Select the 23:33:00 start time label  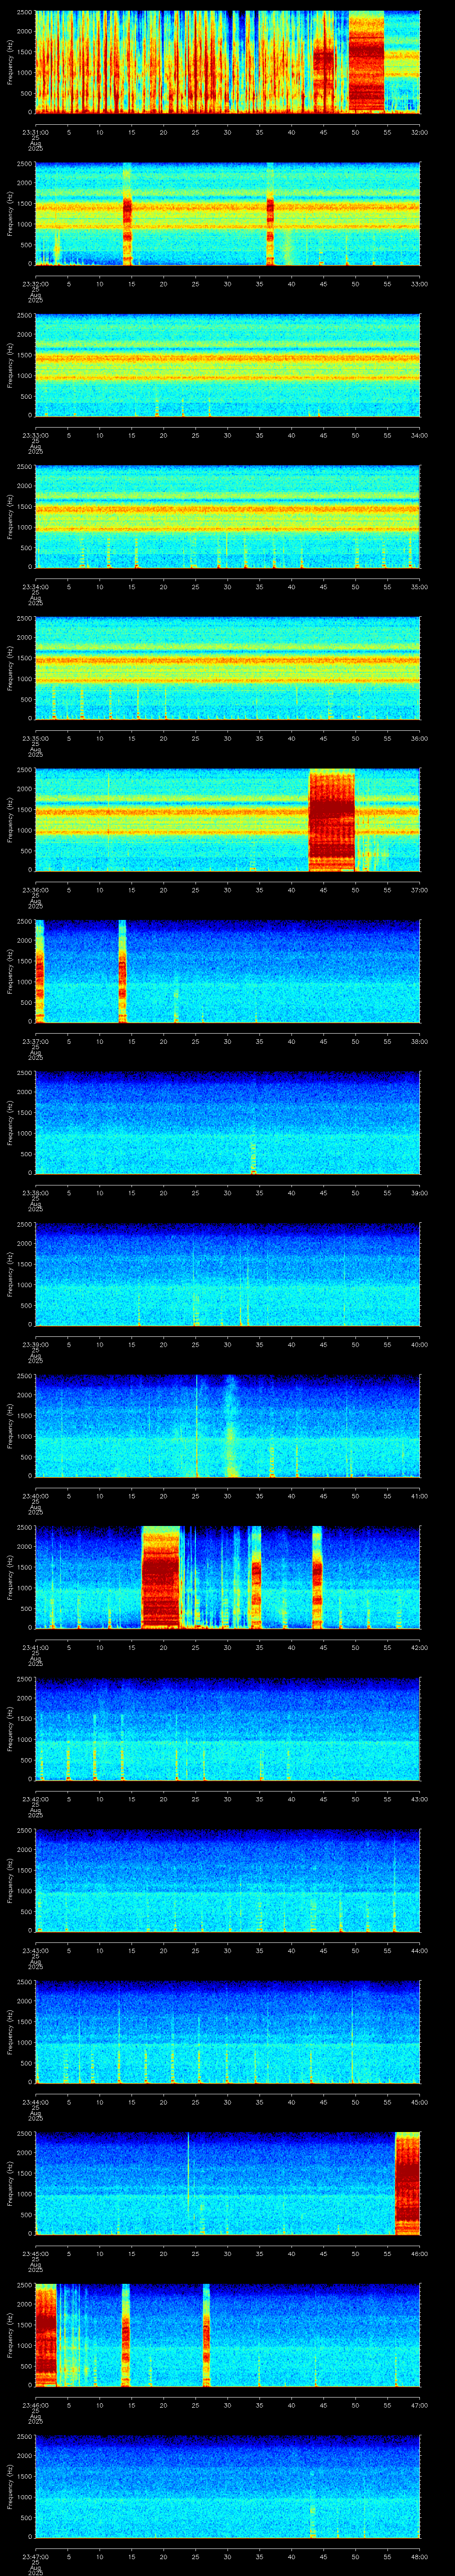point(35,434)
